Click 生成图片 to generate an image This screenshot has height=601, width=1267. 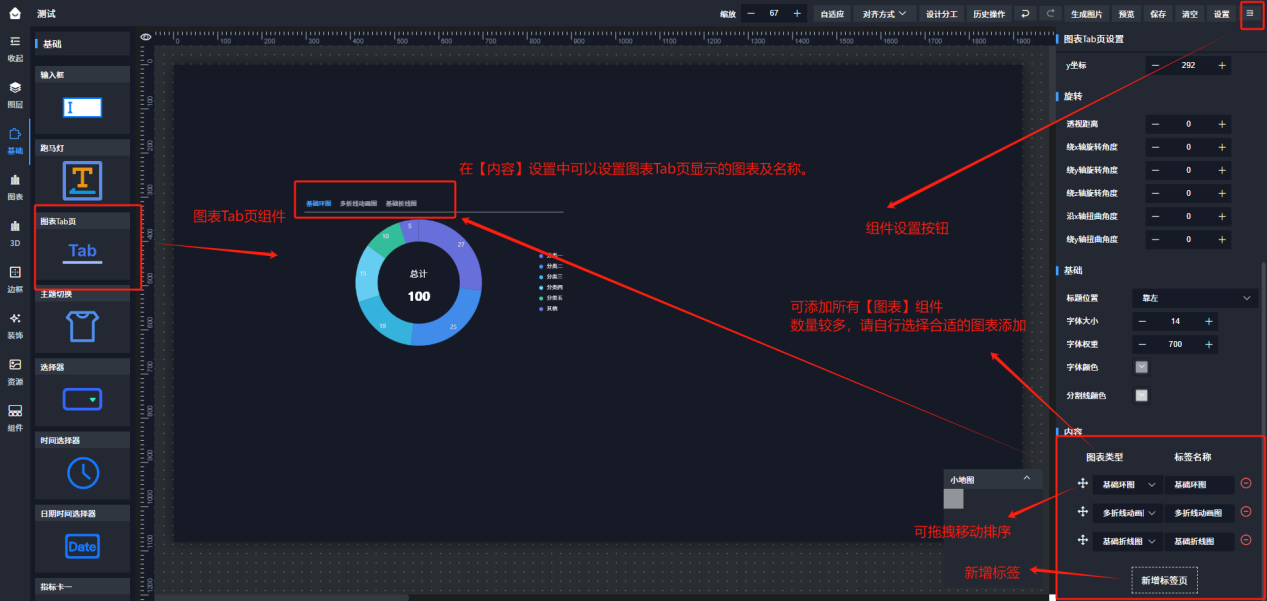click(1087, 14)
